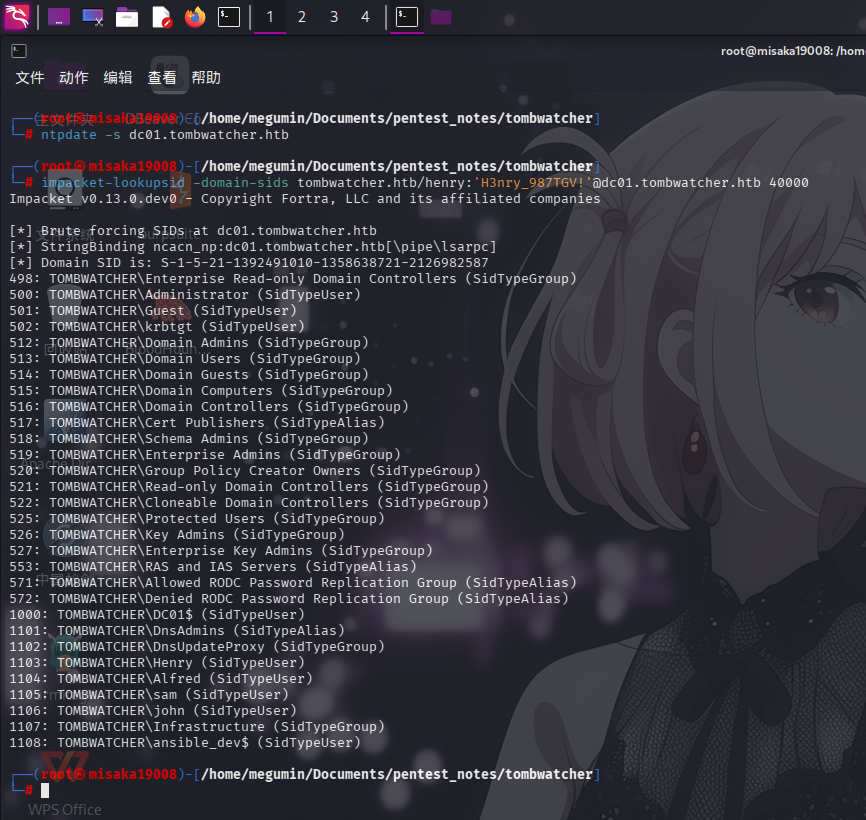Click the 571: Allowed RODC Password line
866x820 pixels.
tap(293, 583)
